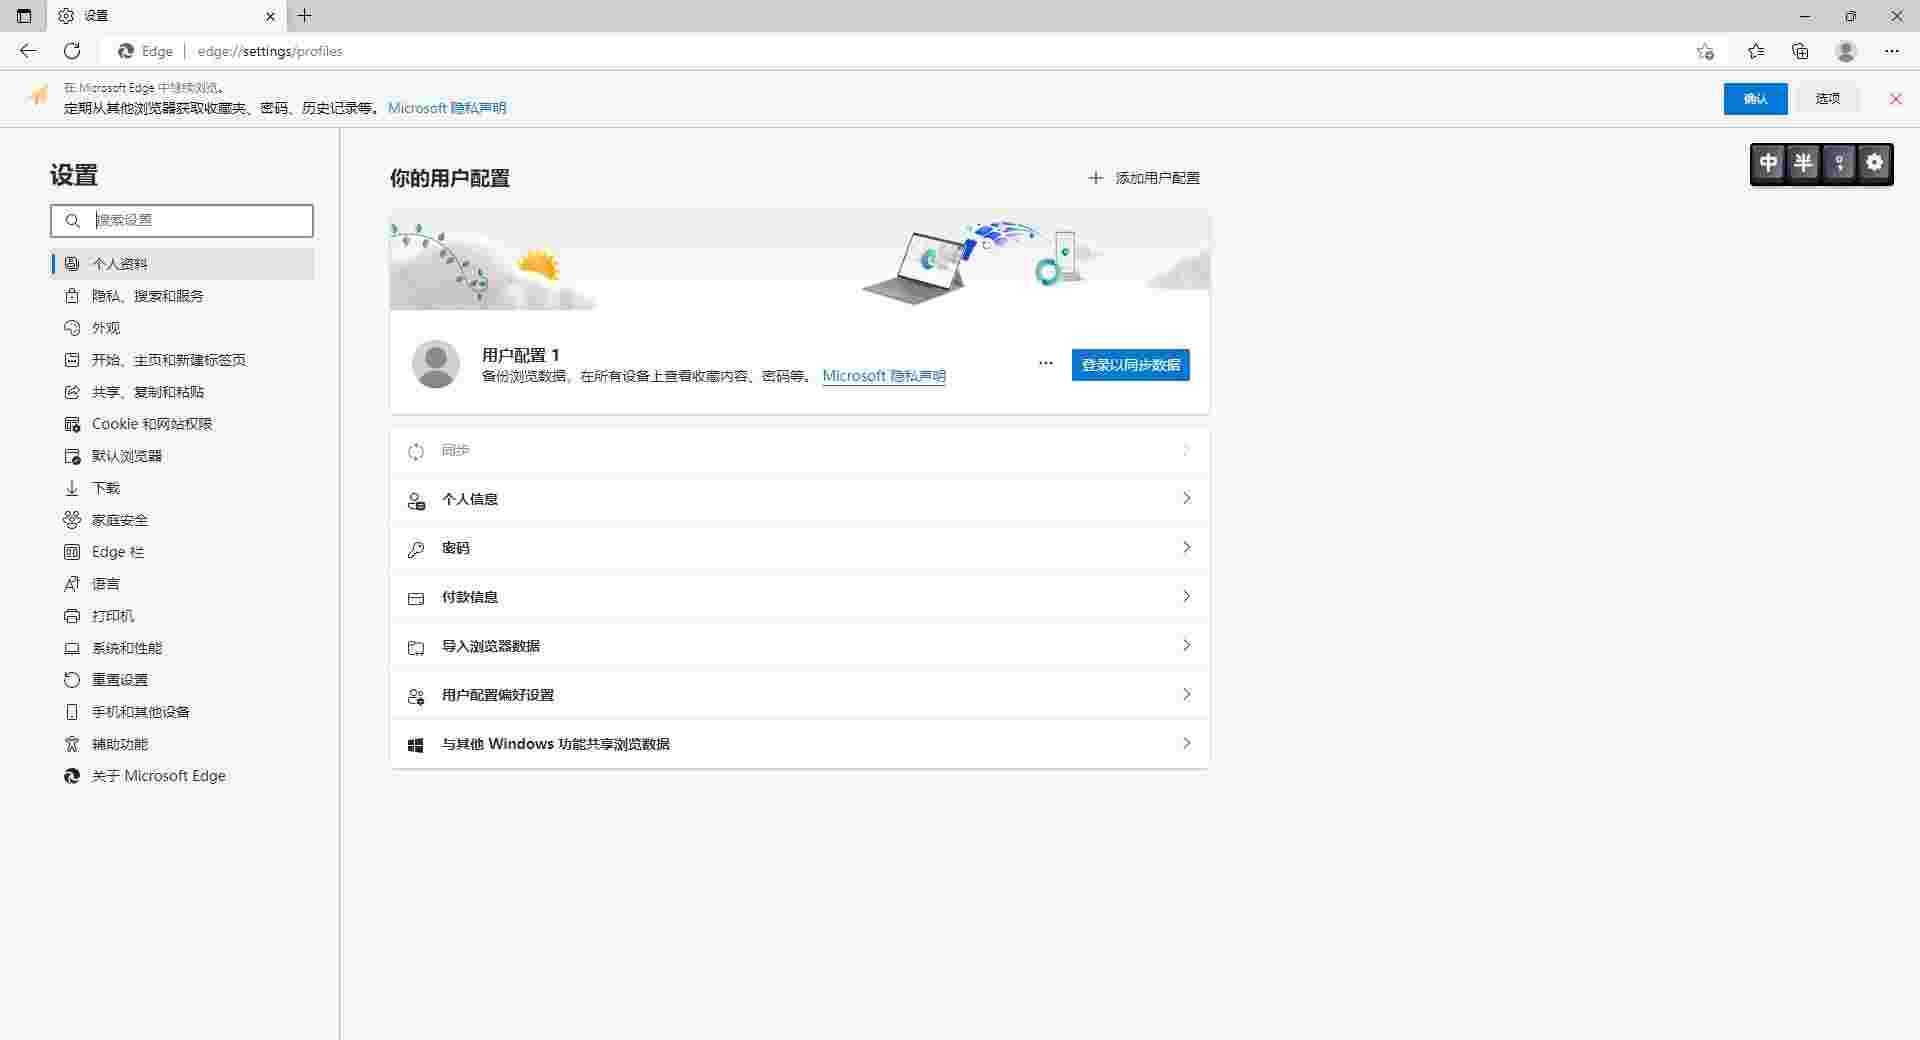
Task: Open the browser profile avatar icon
Action: point(1845,51)
